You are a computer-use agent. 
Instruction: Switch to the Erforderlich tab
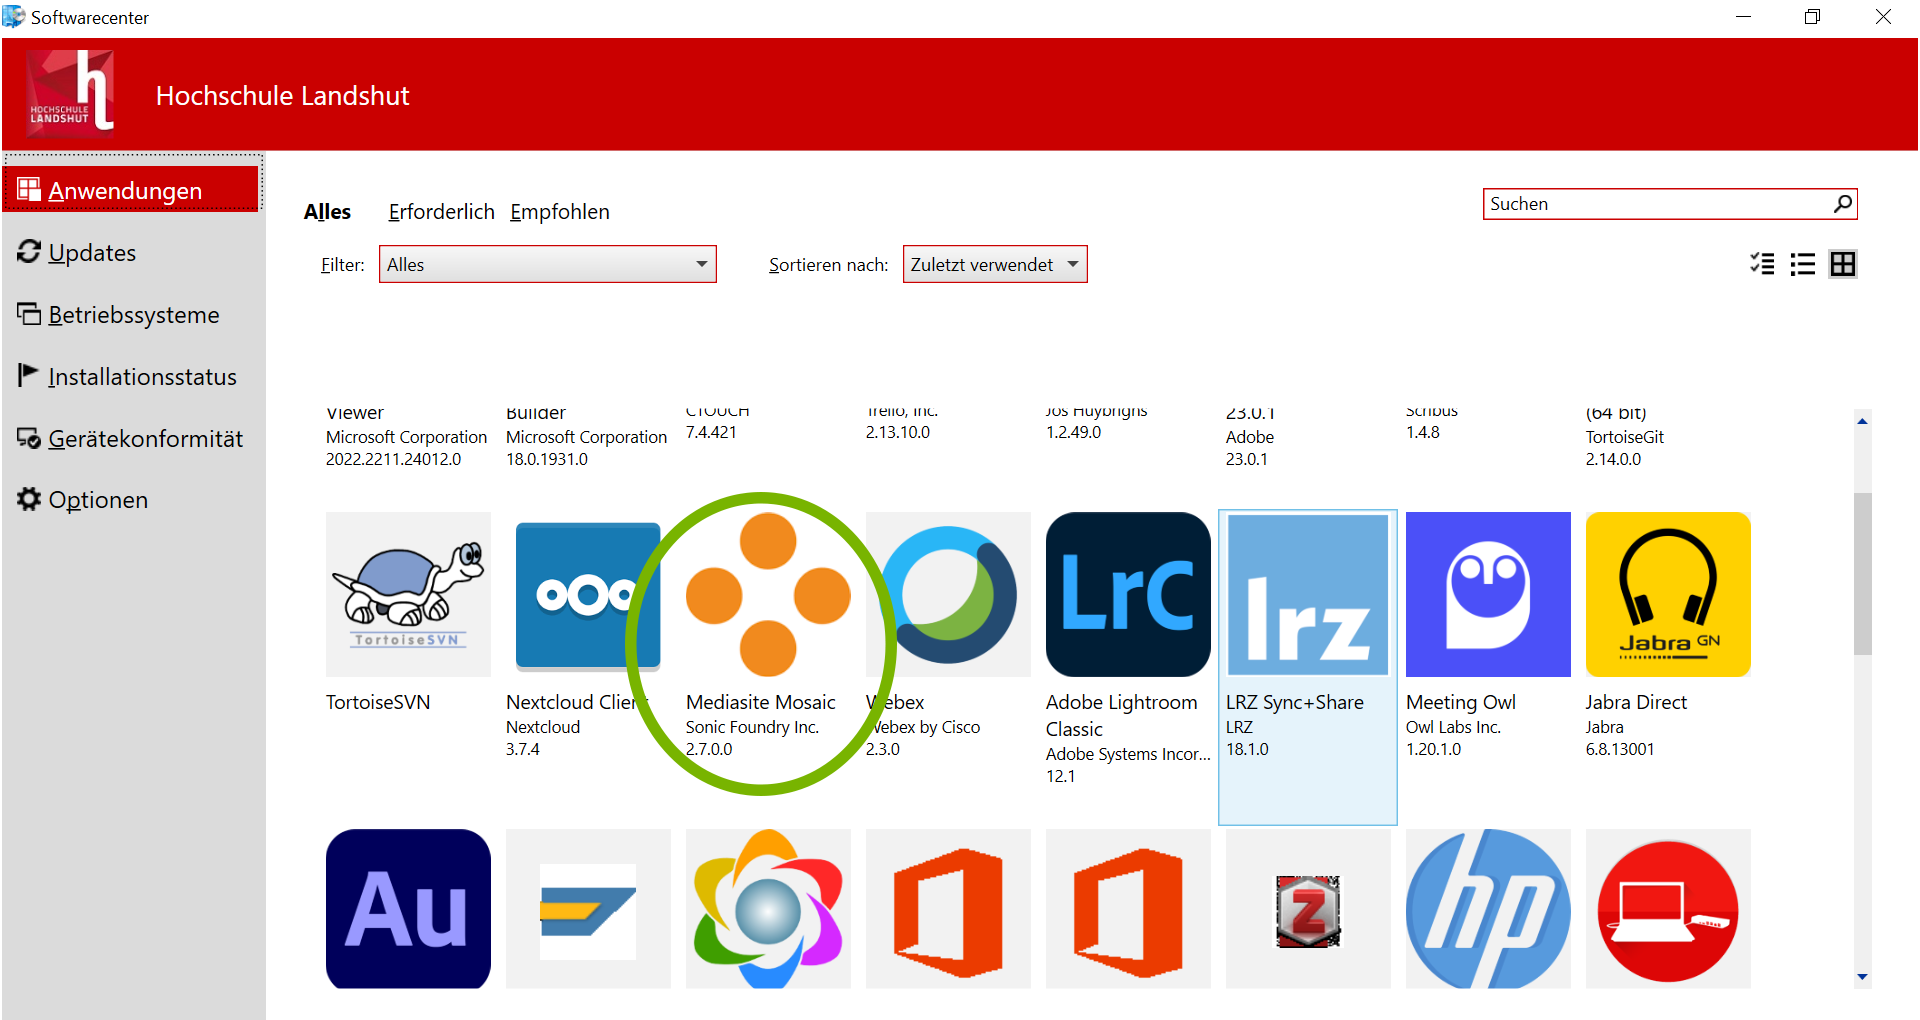pos(441,211)
